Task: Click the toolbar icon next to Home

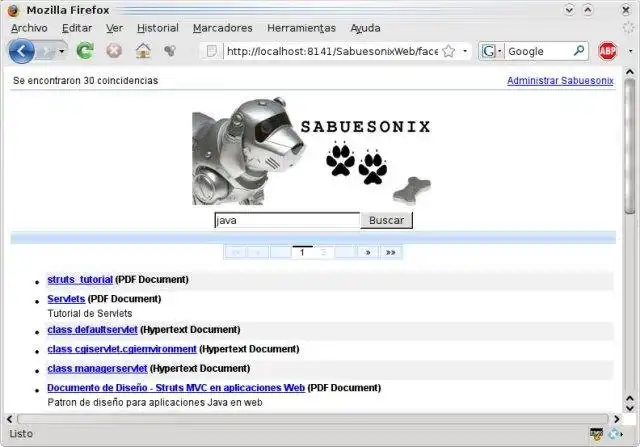Action: [170, 51]
